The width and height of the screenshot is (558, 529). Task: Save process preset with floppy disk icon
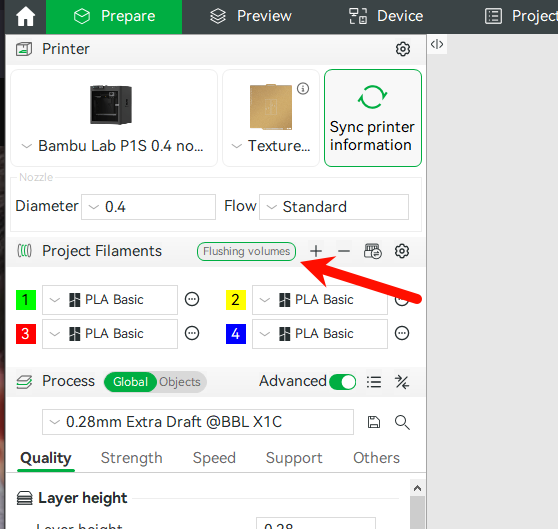[x=374, y=422]
